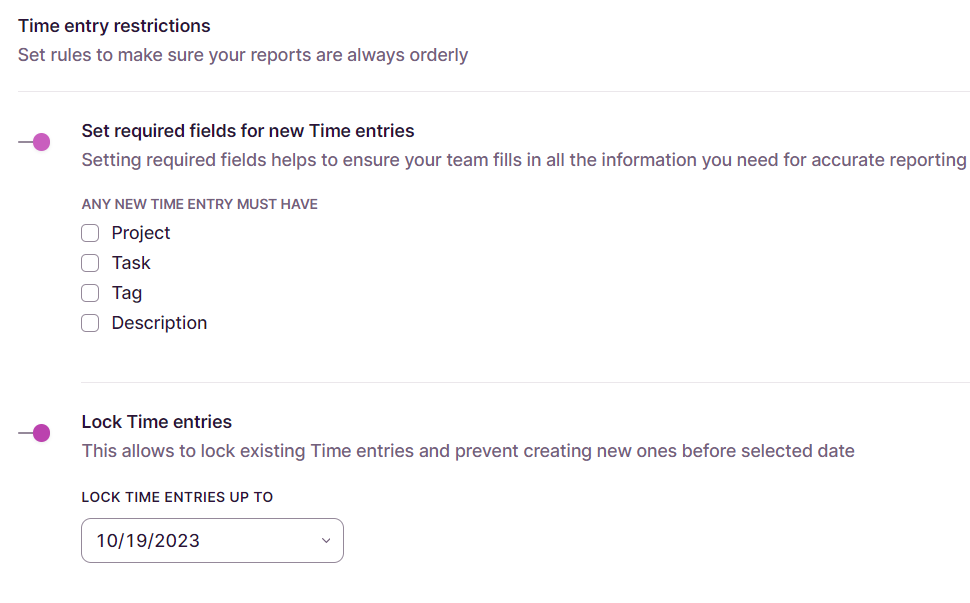The image size is (970, 603).
Task: Mark Description as a required field
Action: tap(90, 323)
